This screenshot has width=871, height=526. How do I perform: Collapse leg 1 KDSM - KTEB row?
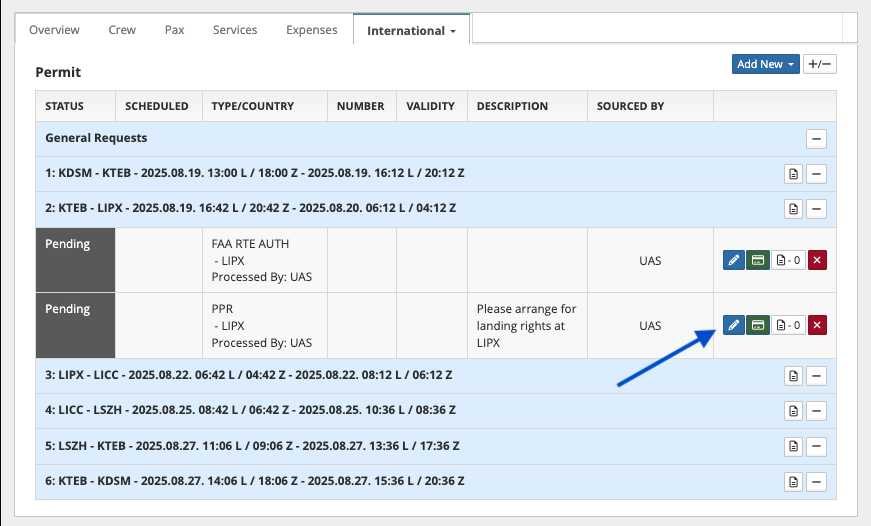click(816, 174)
